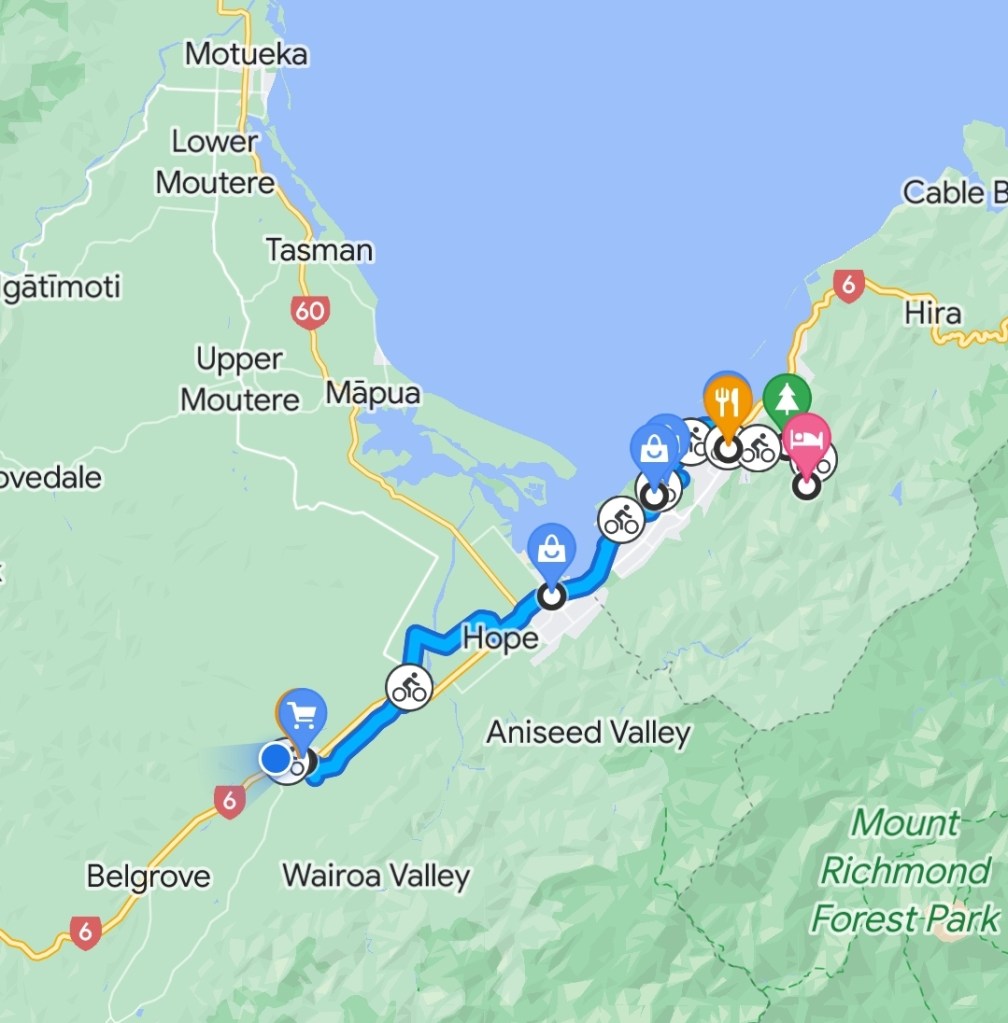Tap the Highway 60 shield marker

310,312
